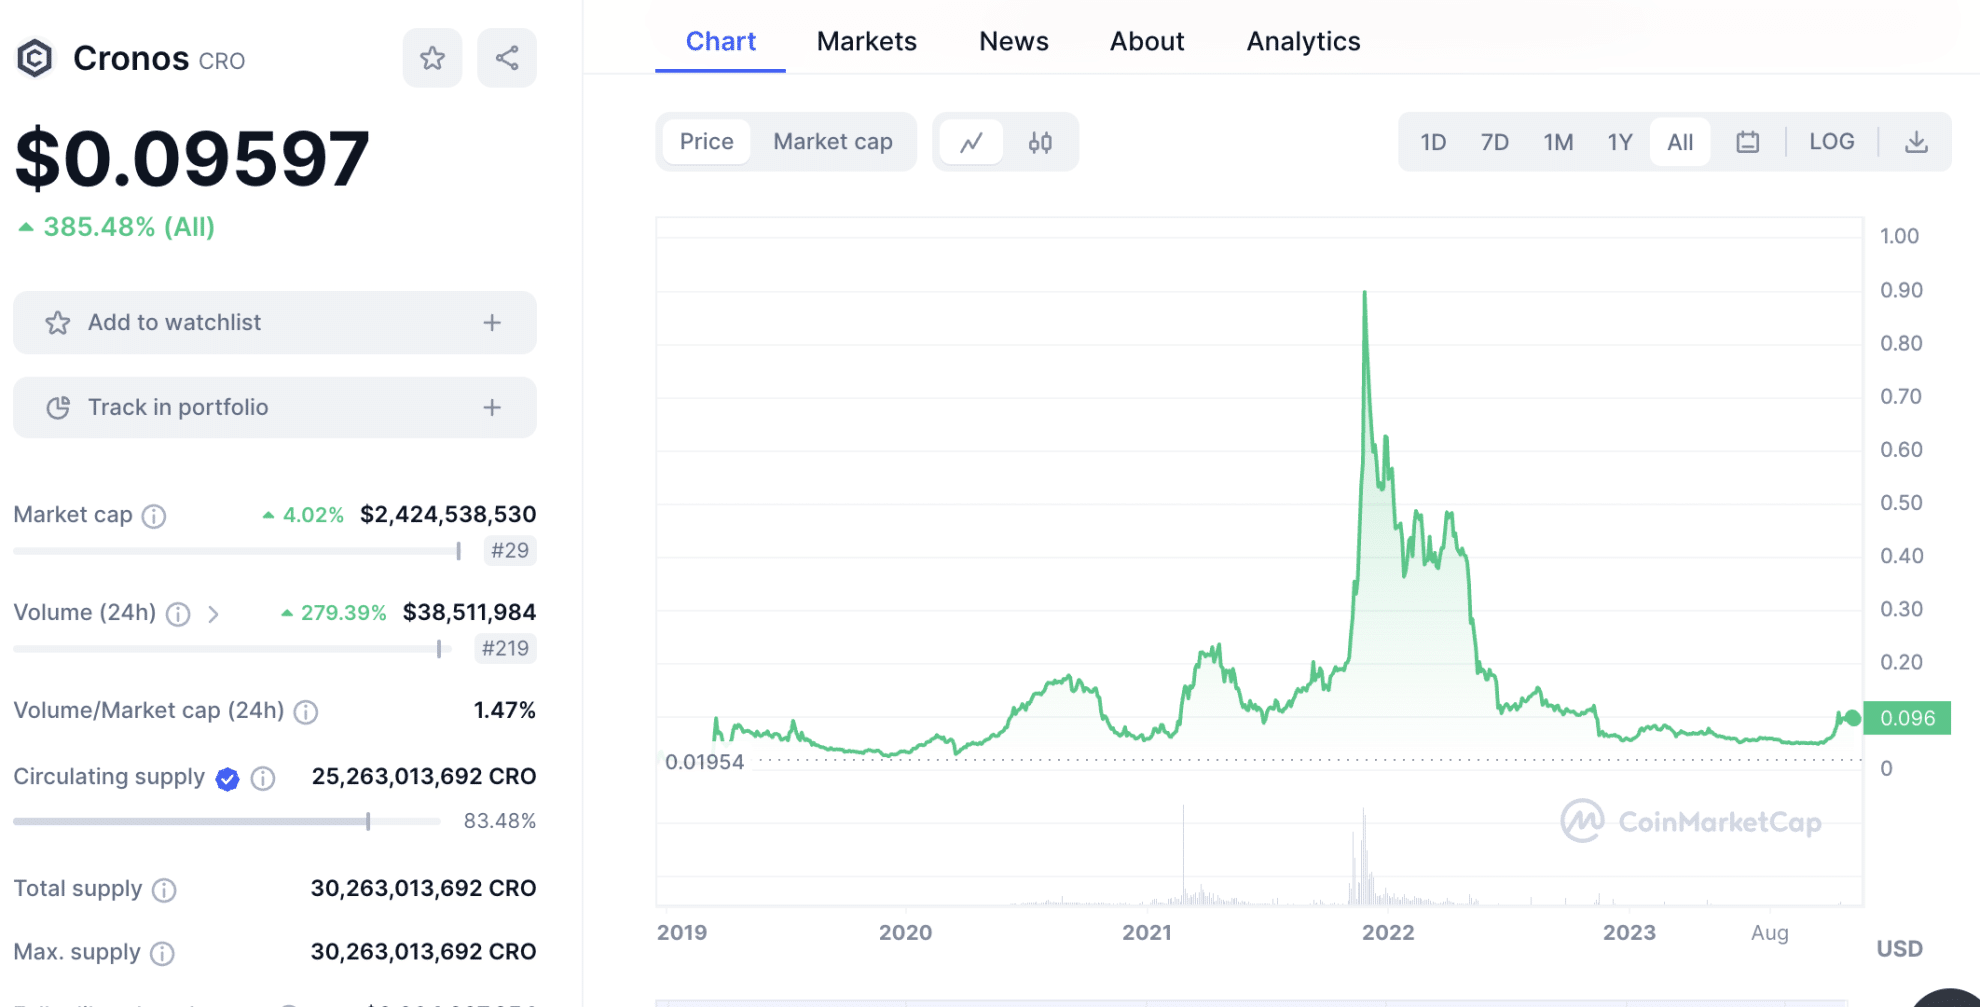Screen dimensions: 1980x1007
Task: Click the portfolio pie chart icon
Action: click(58, 407)
